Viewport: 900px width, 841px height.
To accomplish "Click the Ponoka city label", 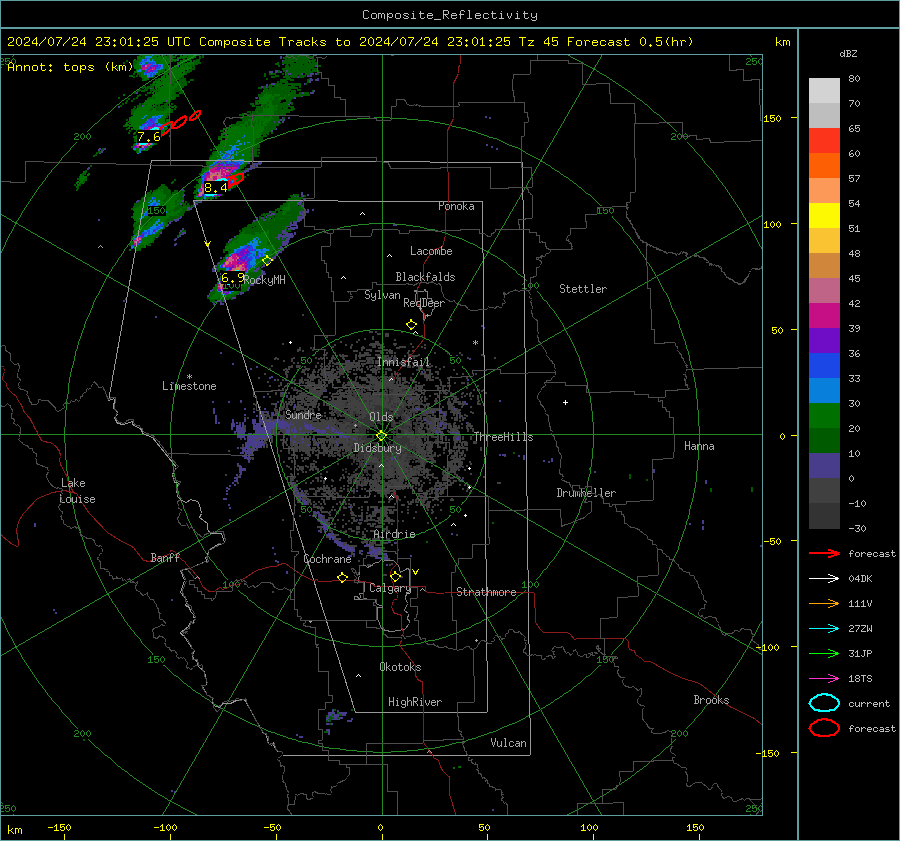I will point(456,206).
